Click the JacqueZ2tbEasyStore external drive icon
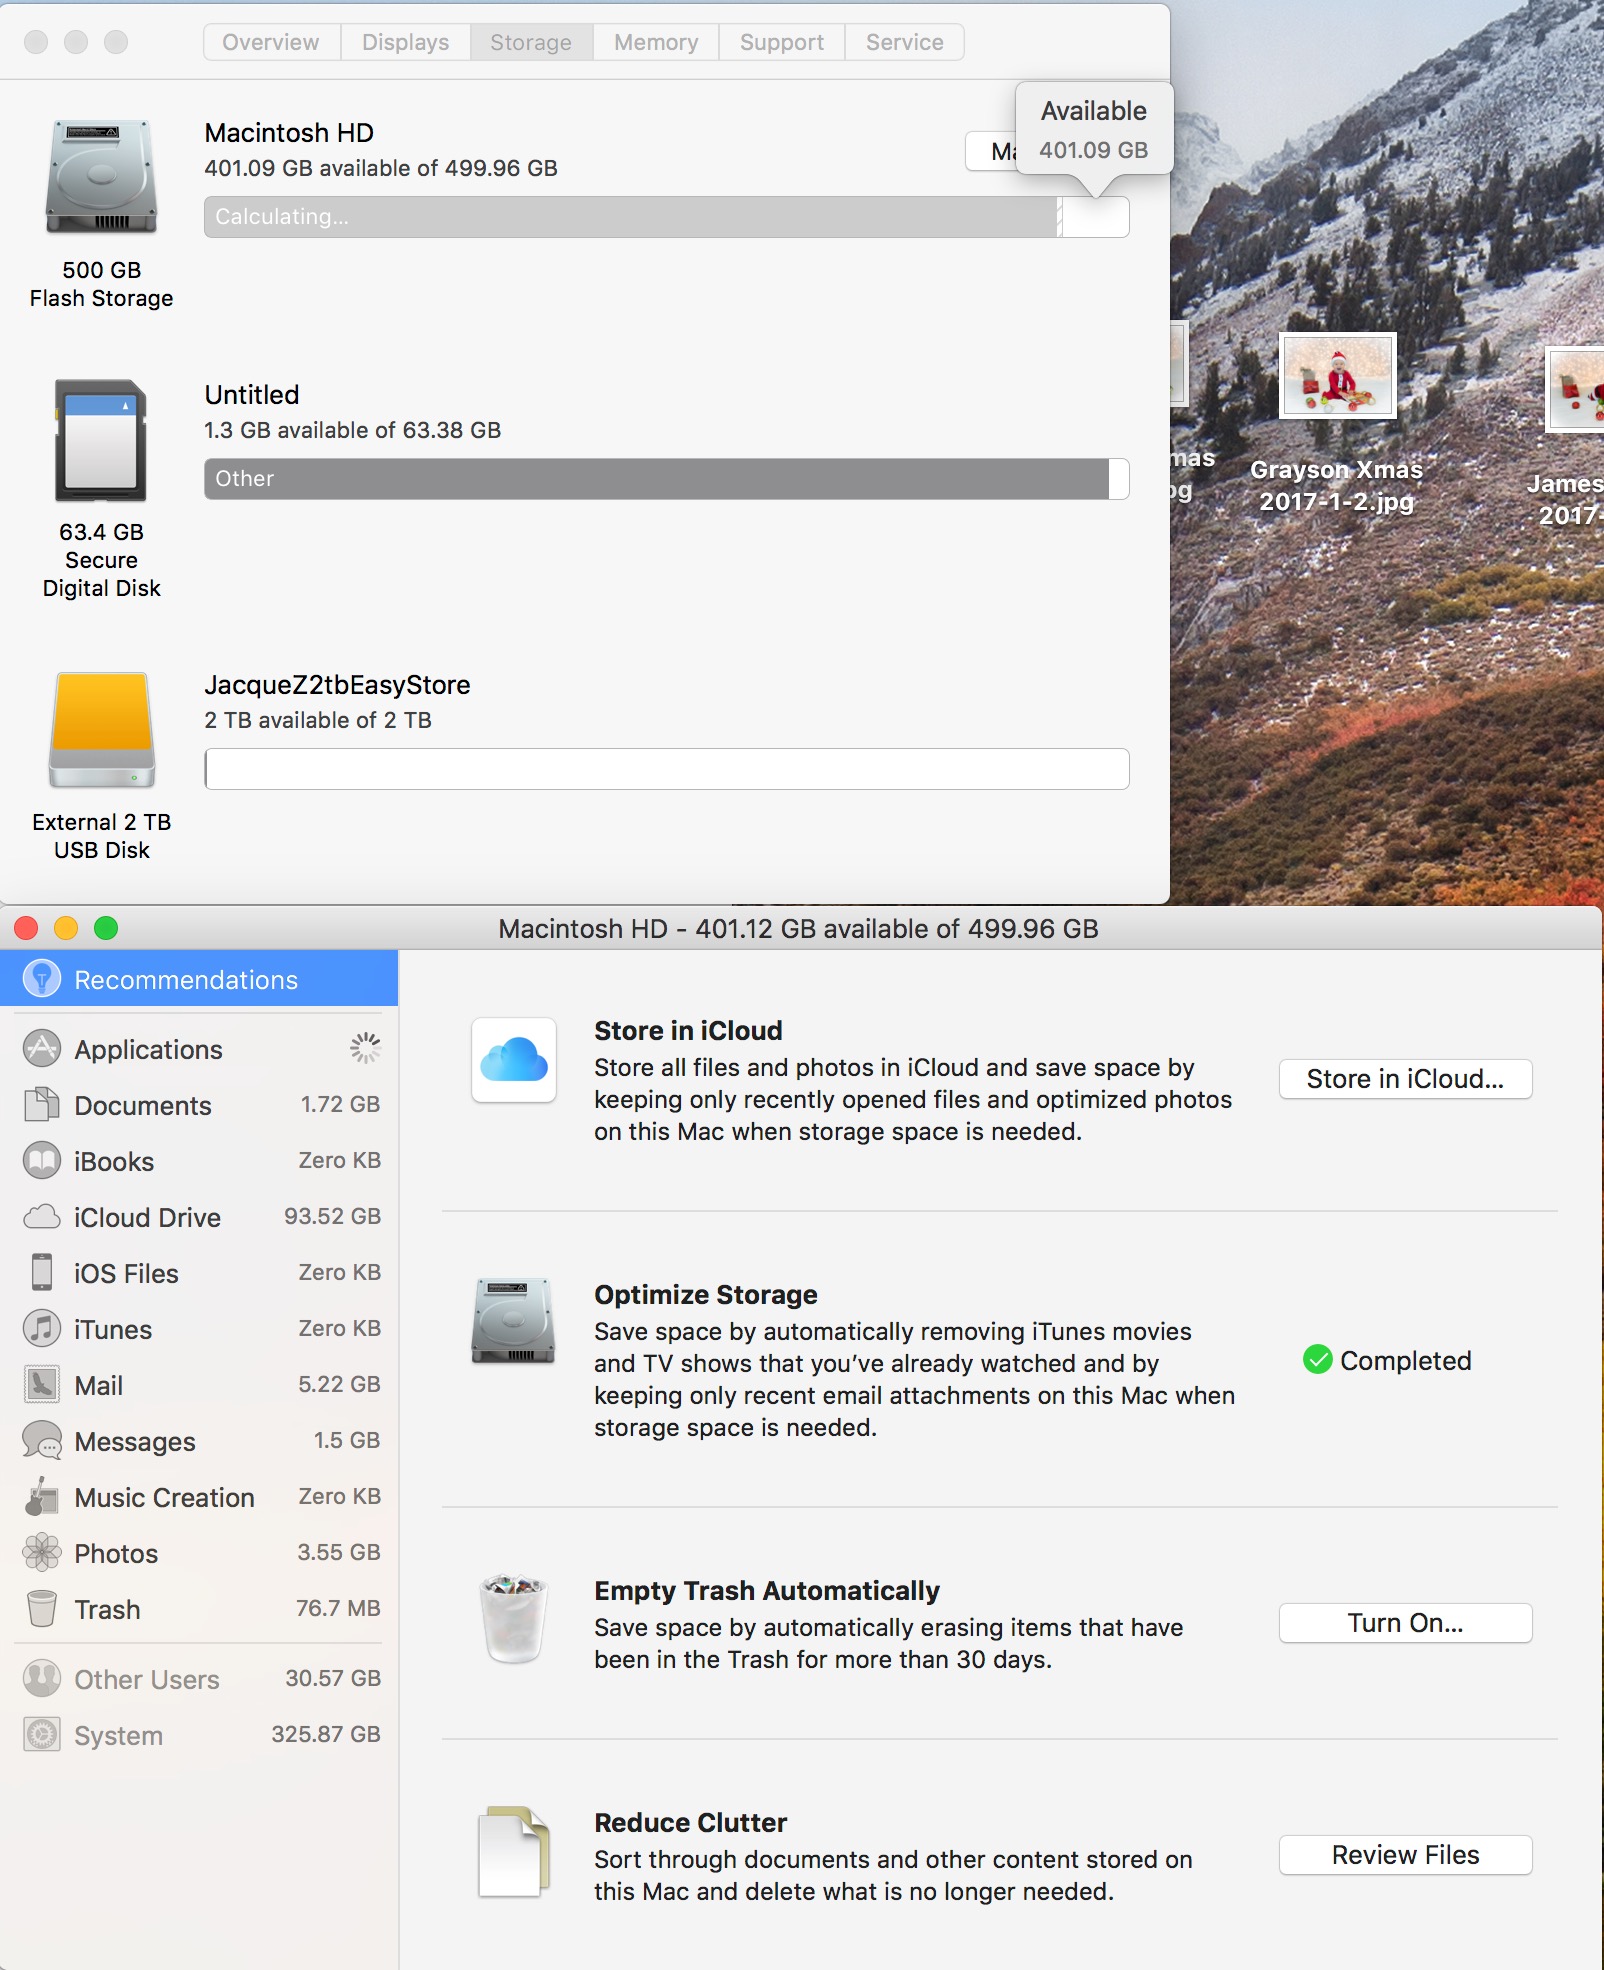The width and height of the screenshot is (1604, 1970). [x=102, y=730]
